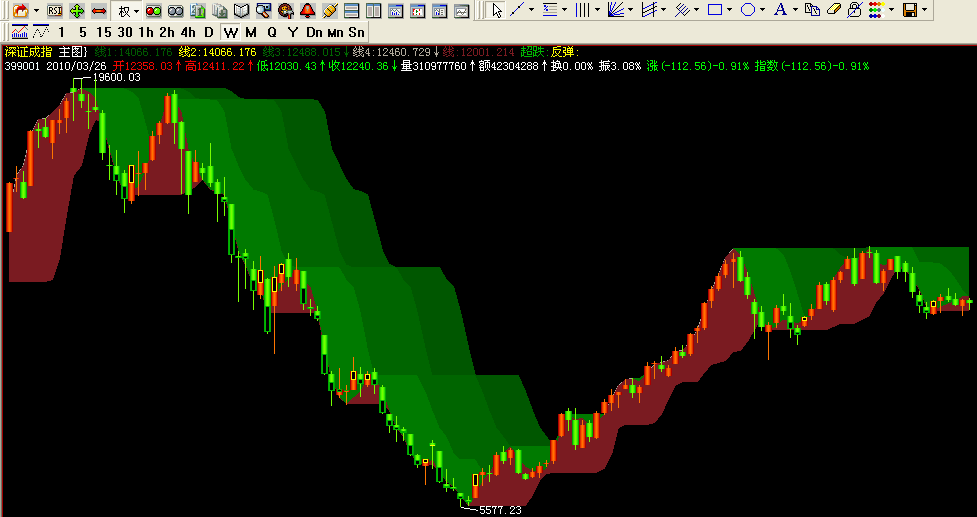Click the RSI indicator icon
The height and width of the screenshot is (517, 977).
[x=55, y=10]
